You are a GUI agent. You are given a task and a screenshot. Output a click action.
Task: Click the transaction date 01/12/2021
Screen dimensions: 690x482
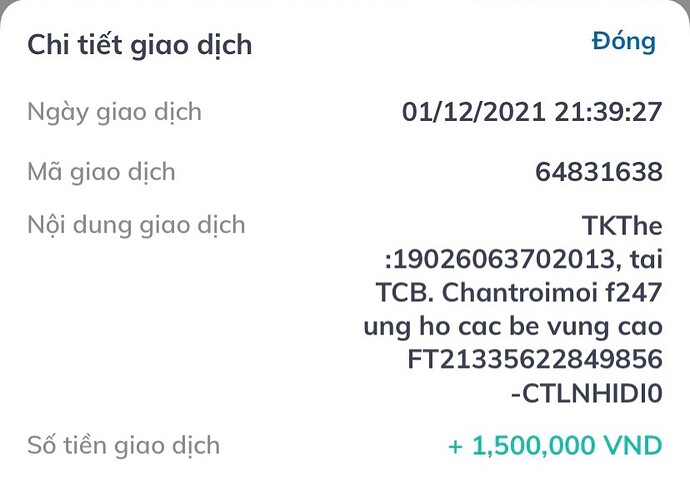pos(469,111)
